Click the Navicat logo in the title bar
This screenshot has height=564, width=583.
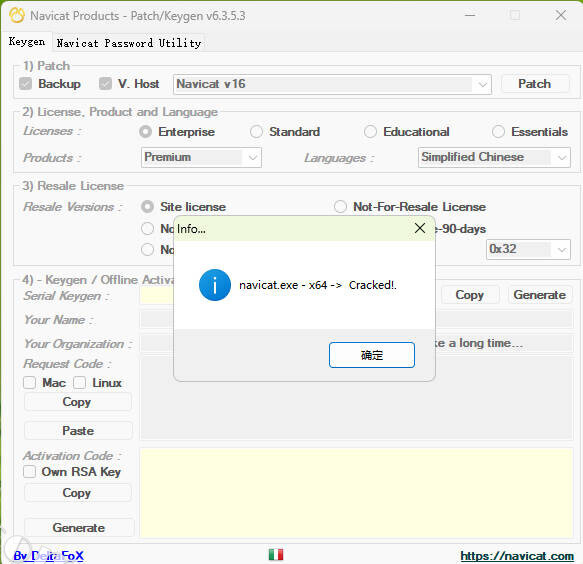point(17,16)
